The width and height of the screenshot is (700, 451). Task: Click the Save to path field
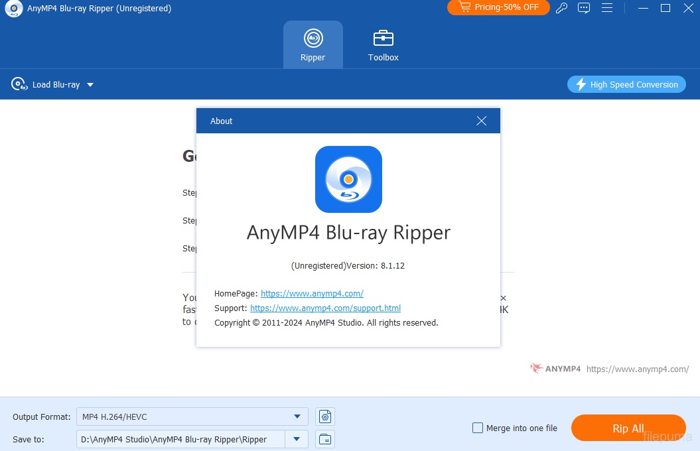coord(181,439)
